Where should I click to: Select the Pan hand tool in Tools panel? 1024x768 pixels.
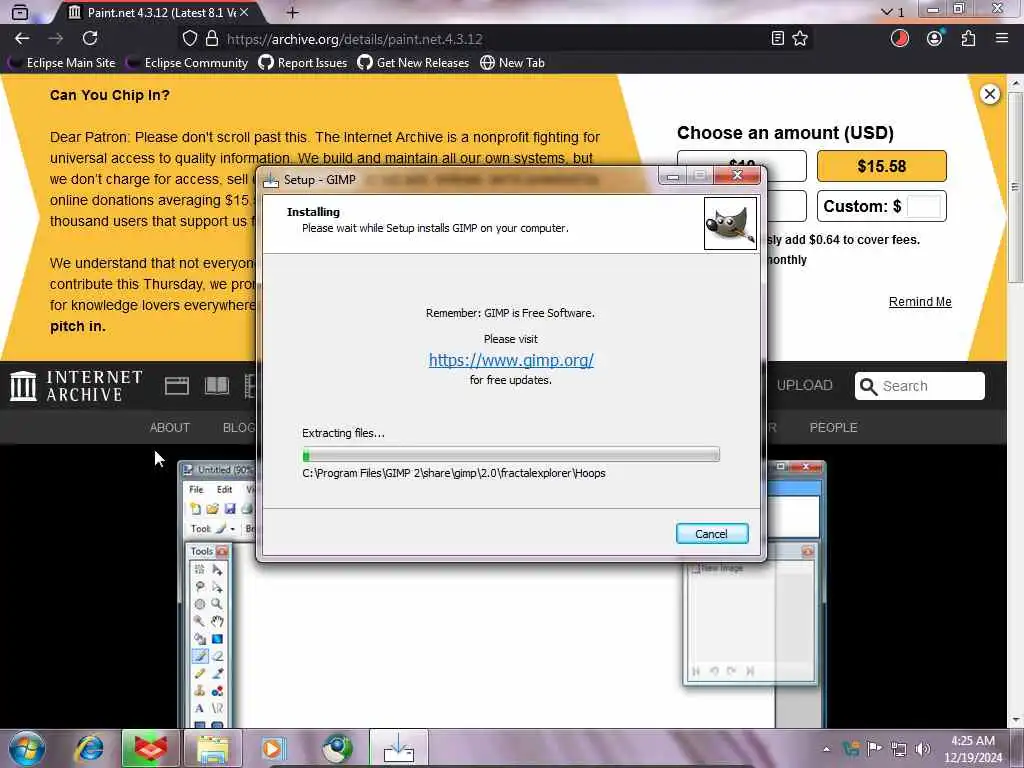pos(217,621)
